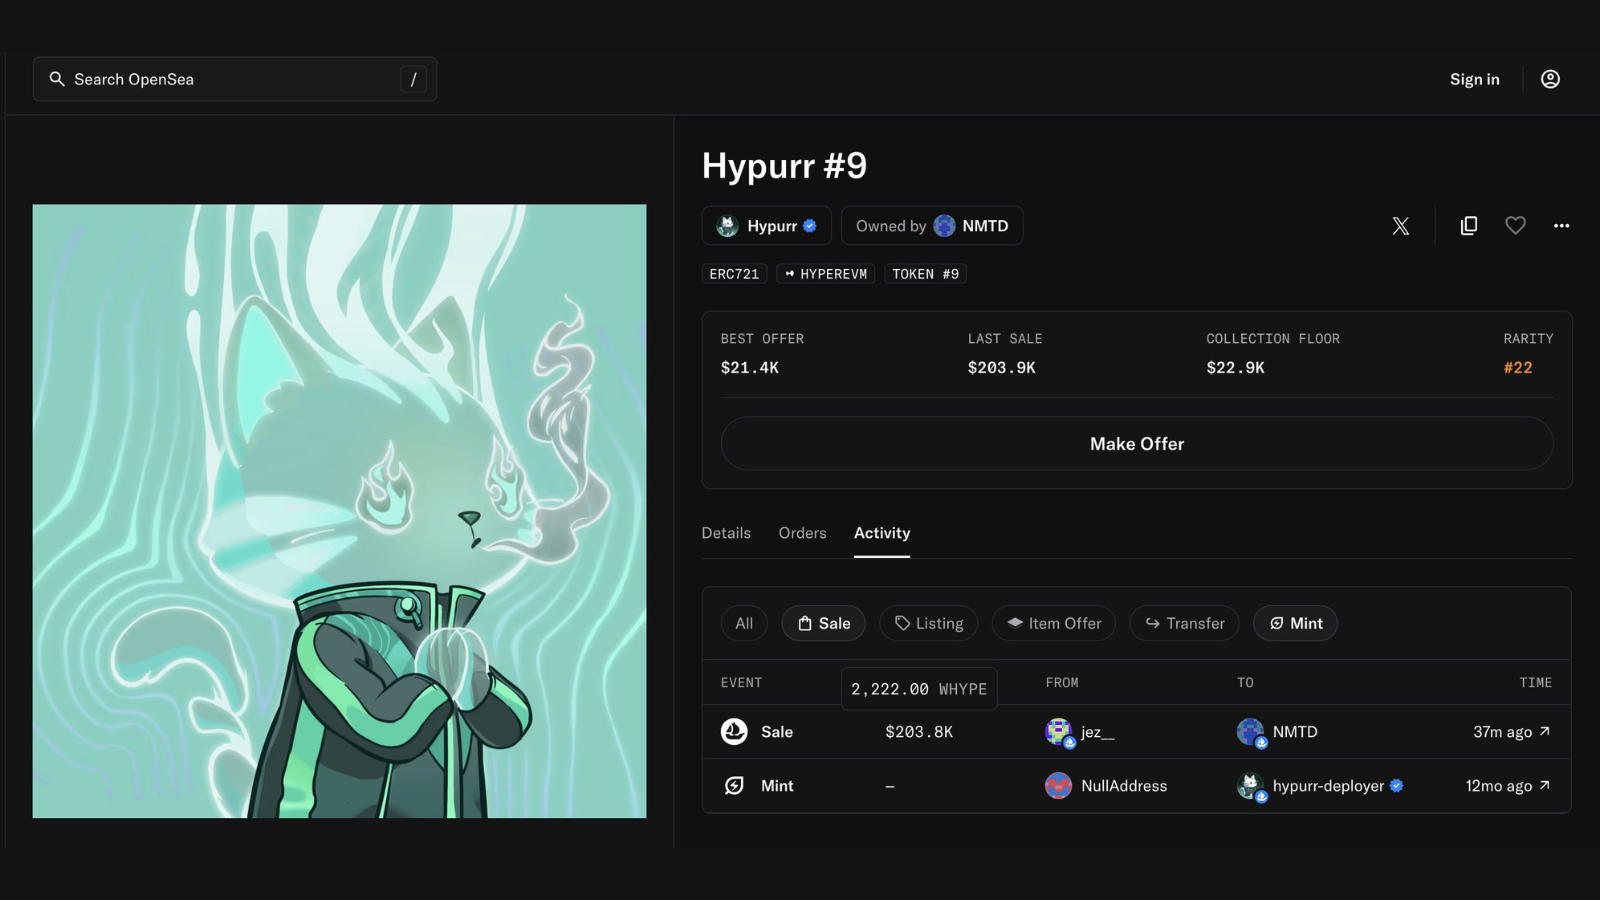
Task: Select the Activity tab
Action: [882, 533]
